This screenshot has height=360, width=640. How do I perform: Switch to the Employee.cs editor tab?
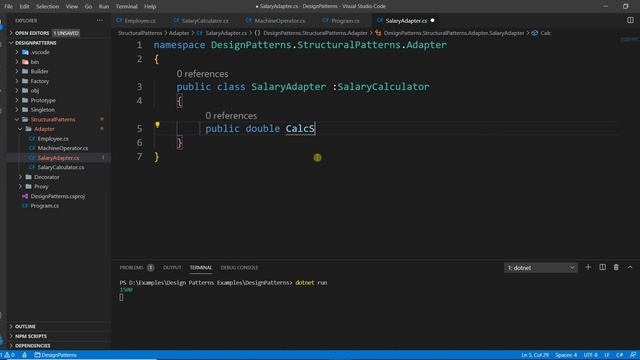(140, 20)
